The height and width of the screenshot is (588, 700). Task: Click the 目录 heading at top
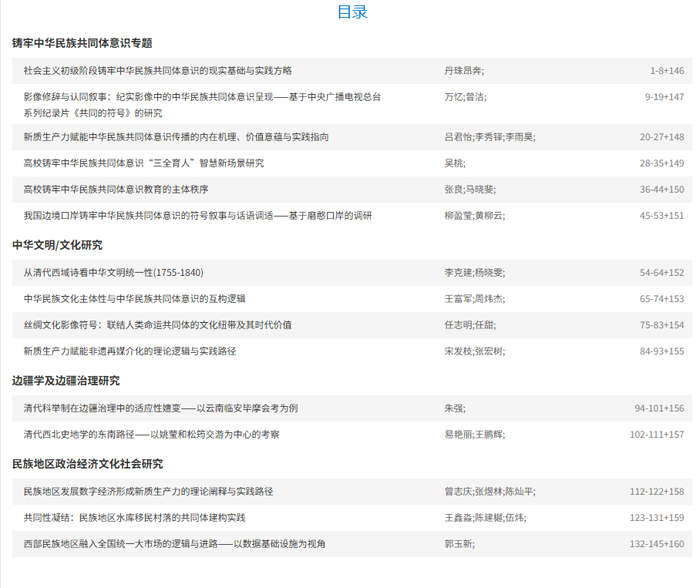[x=352, y=12]
